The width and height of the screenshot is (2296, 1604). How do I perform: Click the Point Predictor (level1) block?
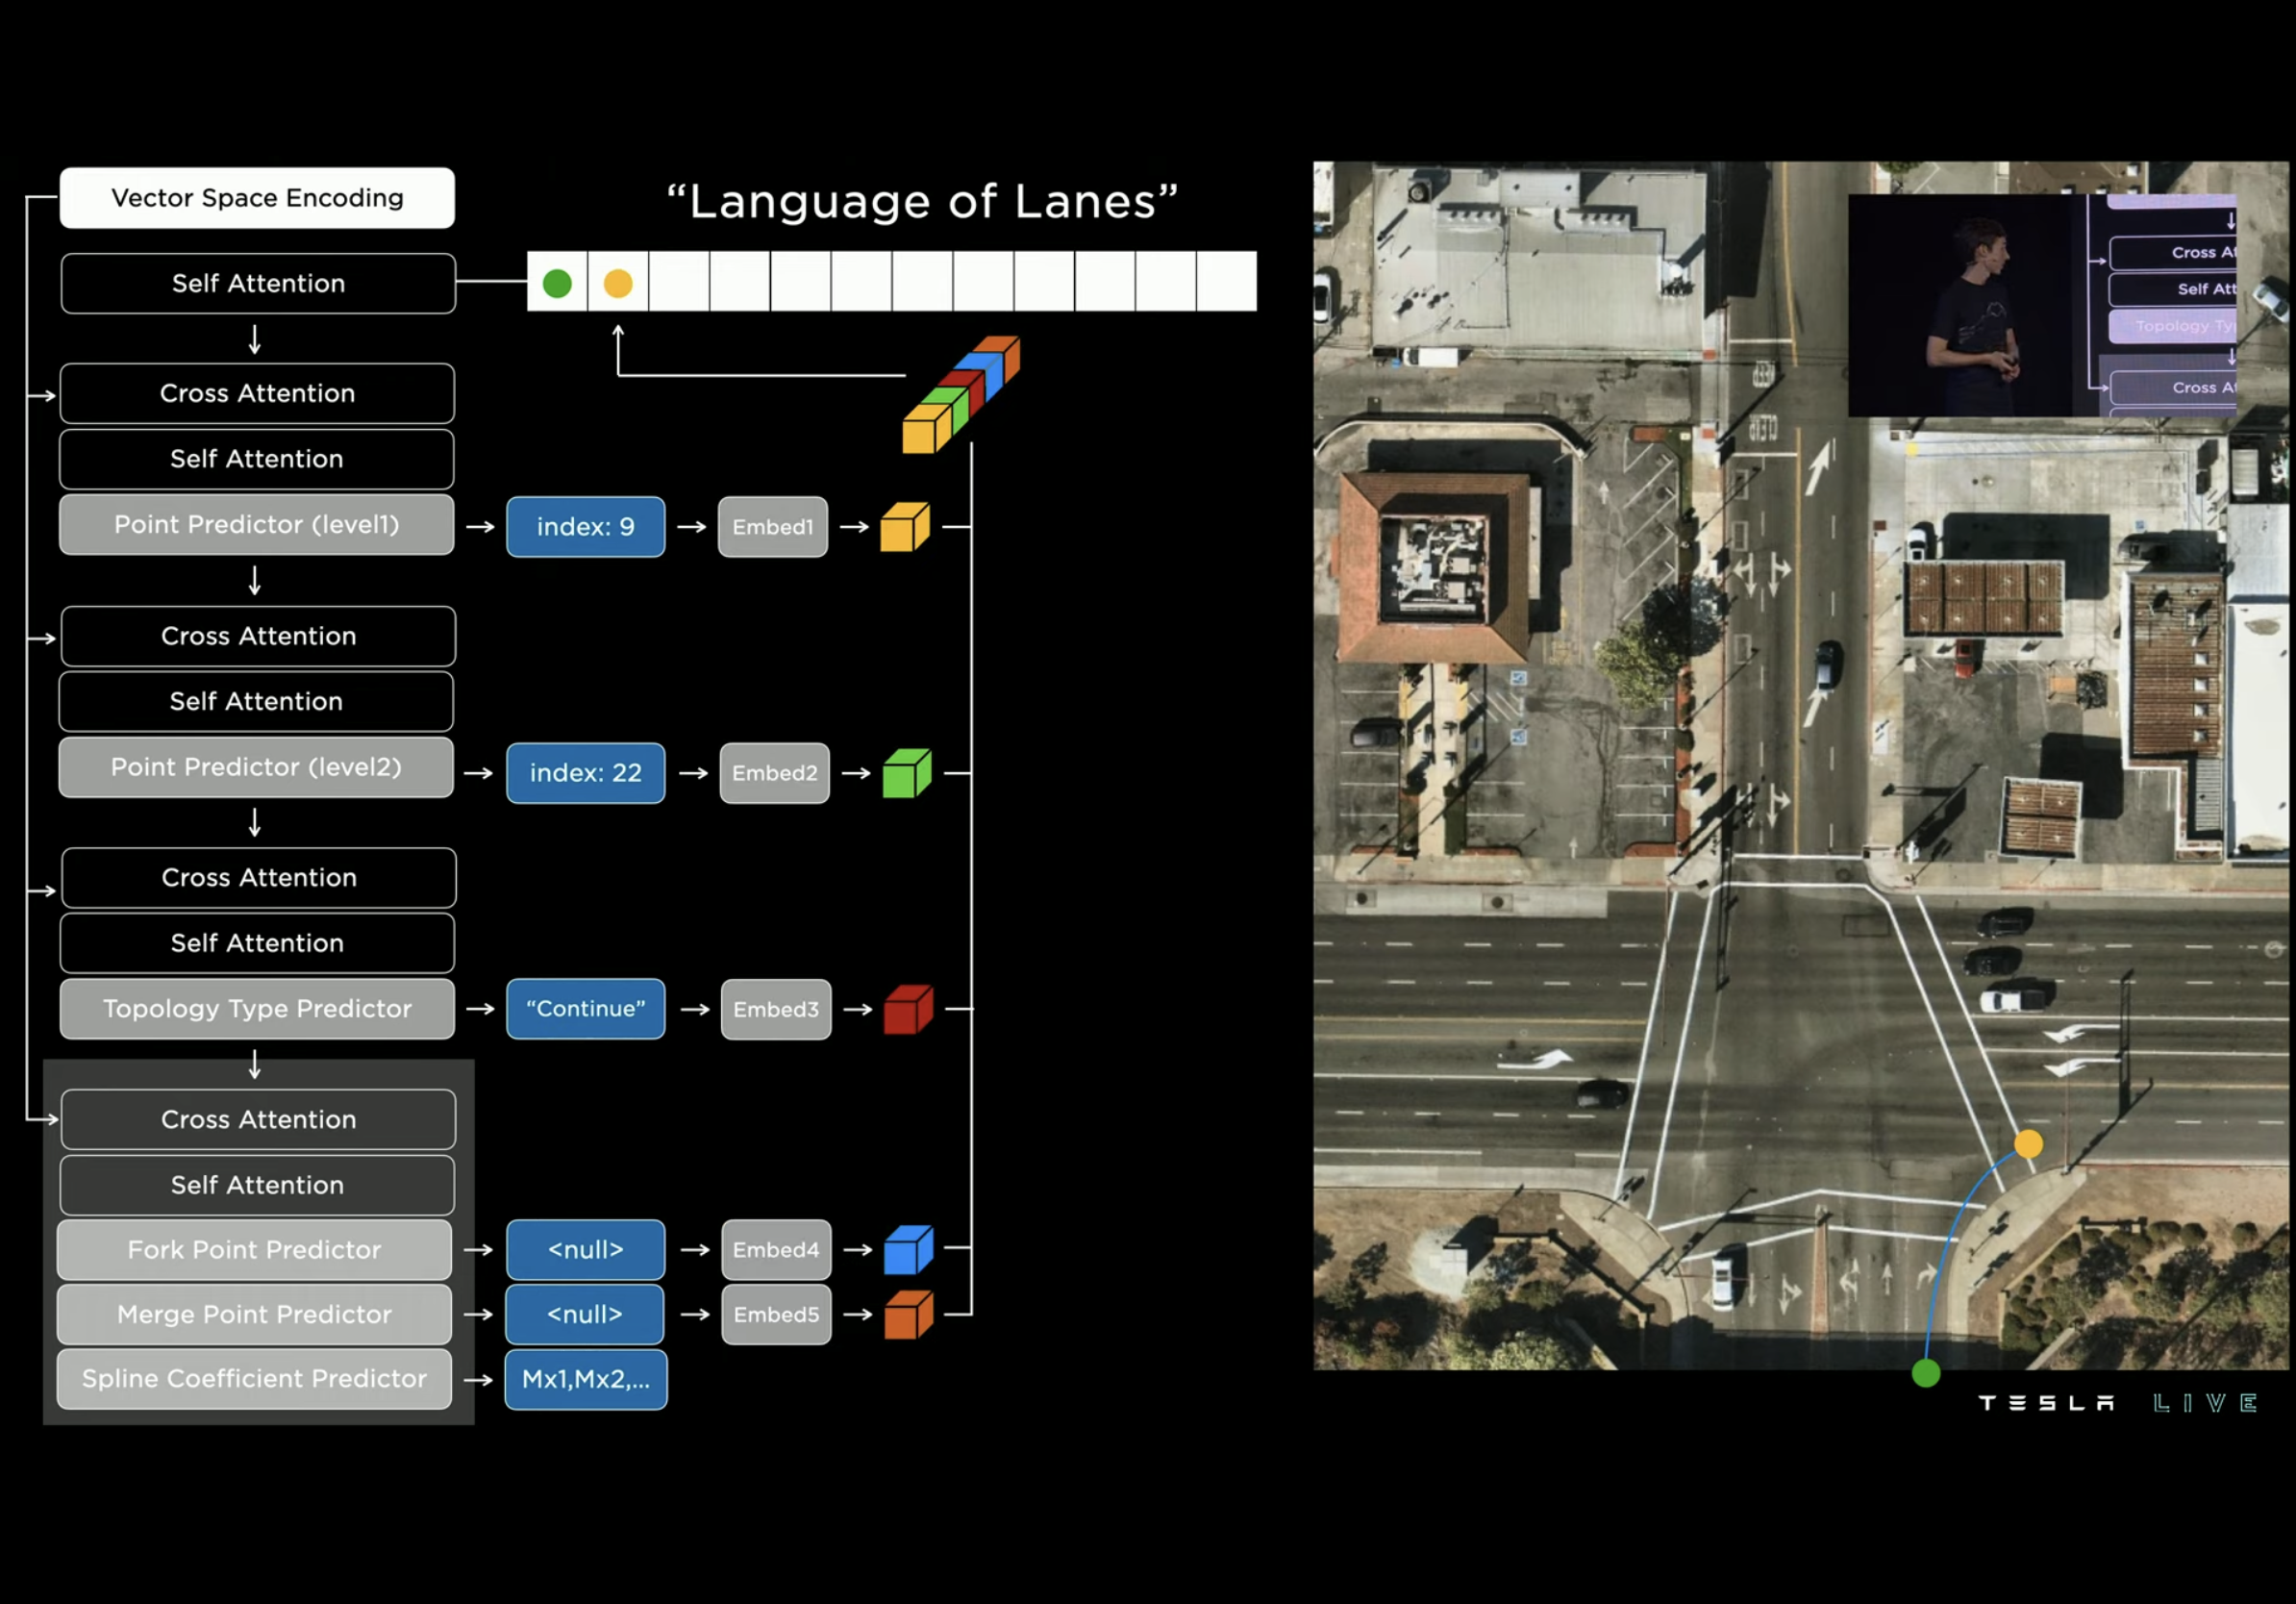(x=256, y=525)
